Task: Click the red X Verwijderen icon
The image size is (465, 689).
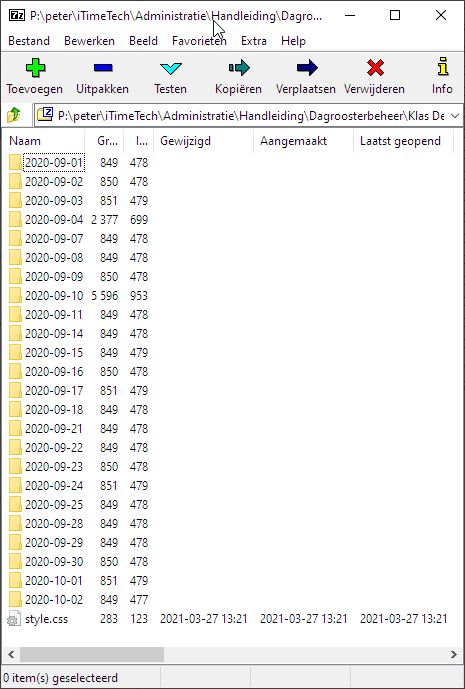Action: click(375, 68)
